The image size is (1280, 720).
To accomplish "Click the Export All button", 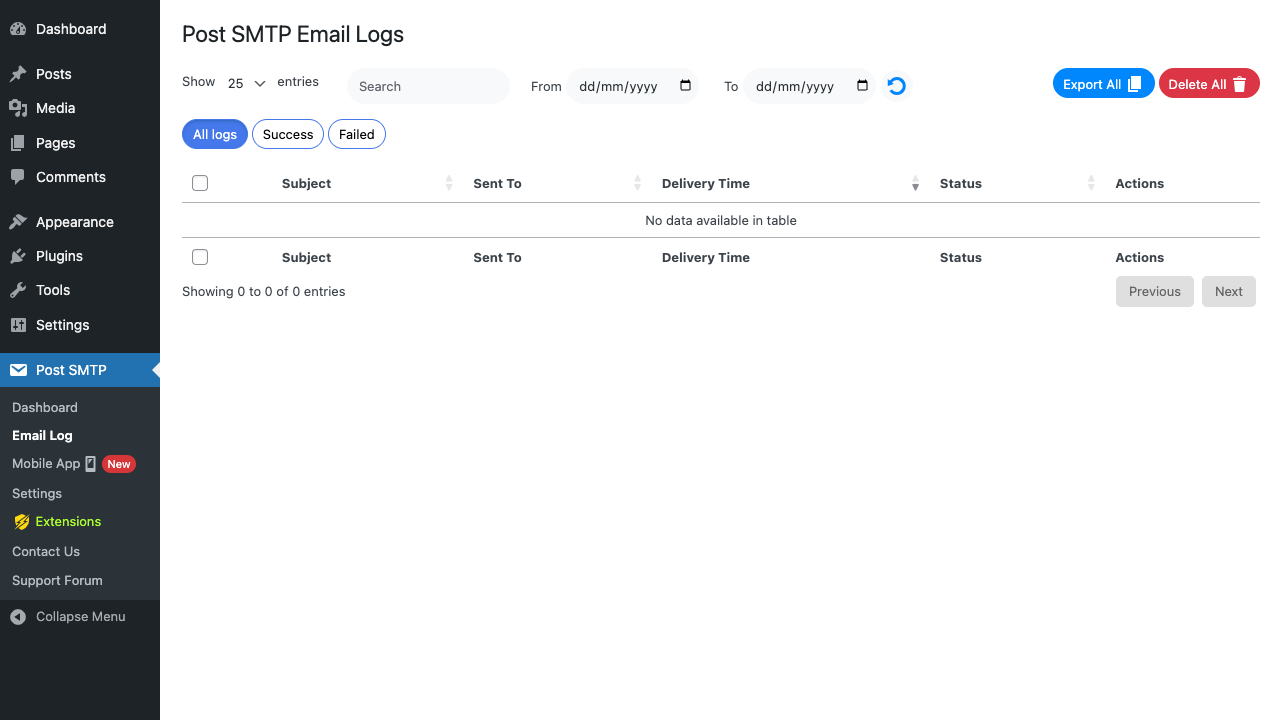I will pos(1104,84).
